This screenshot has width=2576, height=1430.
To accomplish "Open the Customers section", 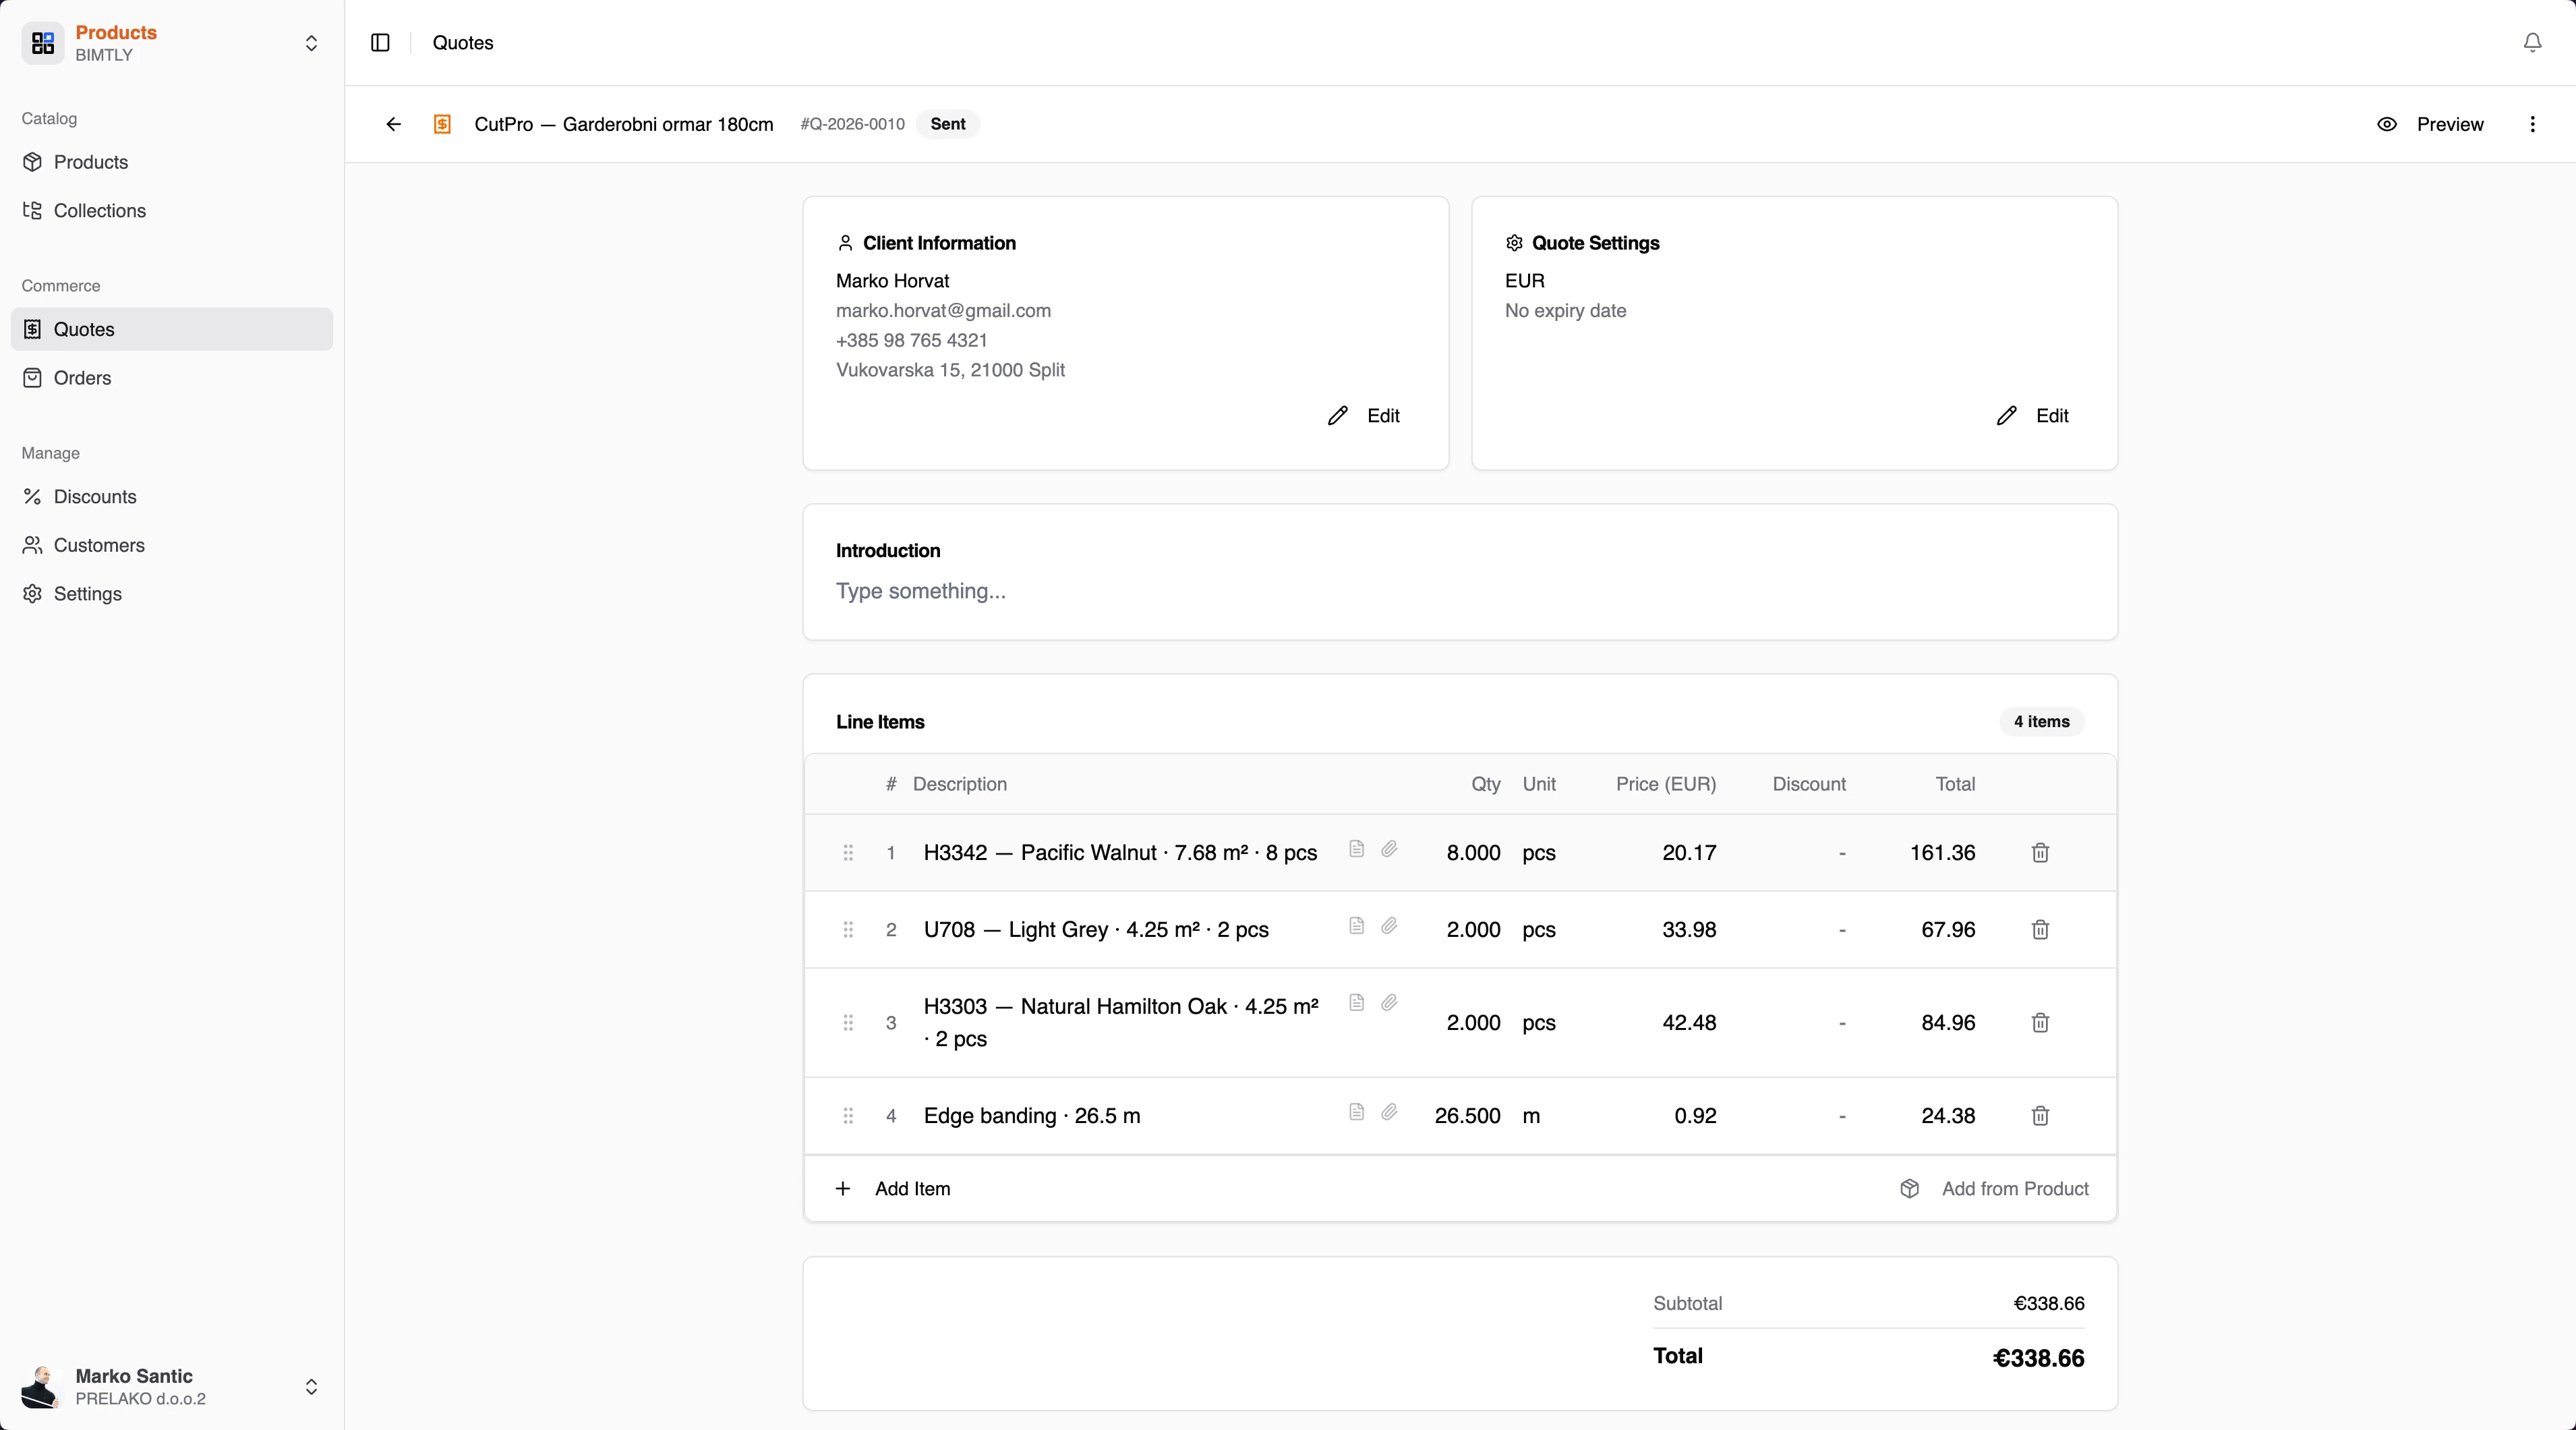I will pos(97,545).
